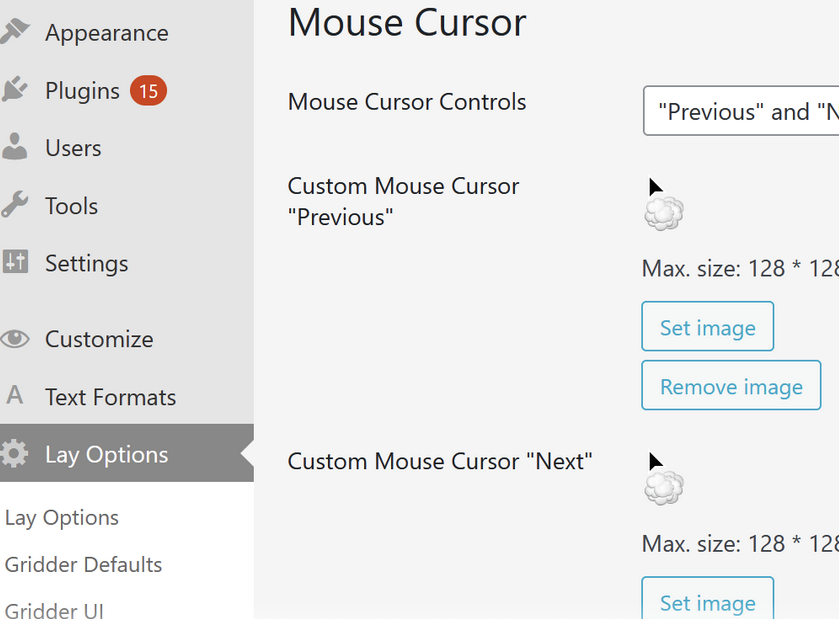839x619 pixels.
Task: Open the Appearance menu
Action: (106, 33)
